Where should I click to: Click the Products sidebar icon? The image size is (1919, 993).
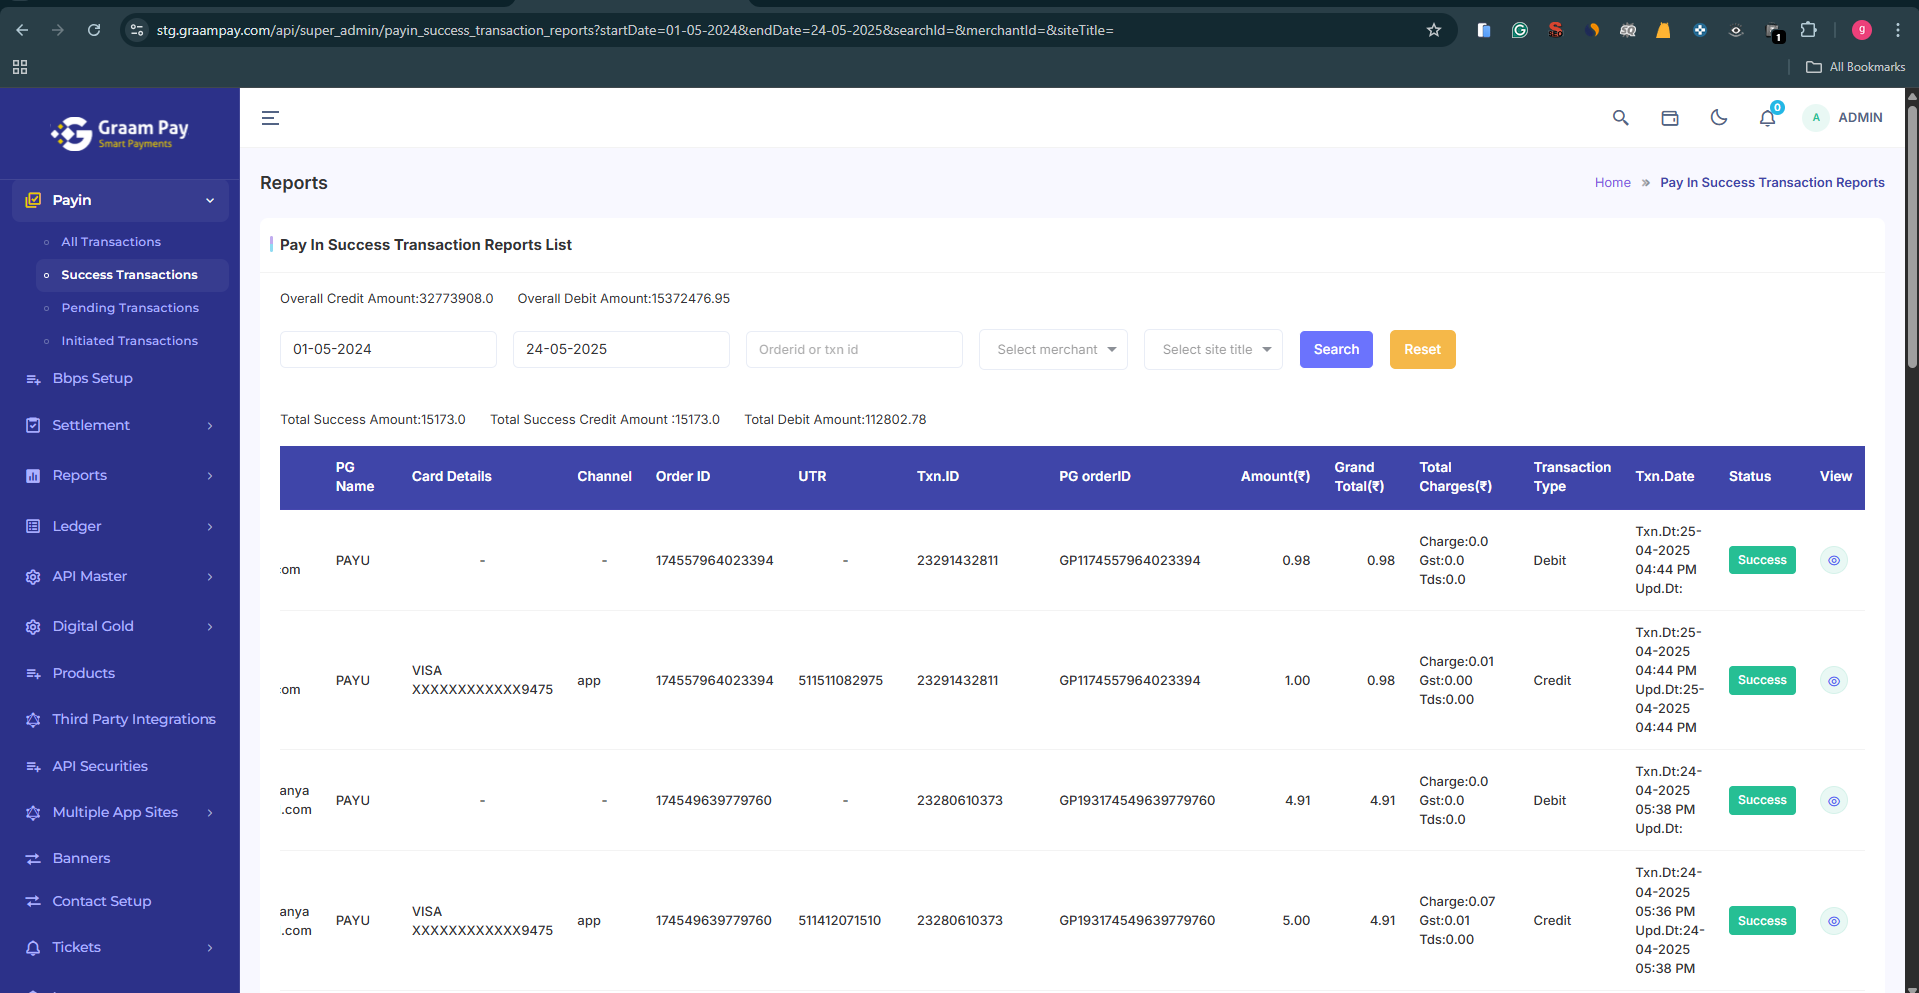click(x=33, y=673)
